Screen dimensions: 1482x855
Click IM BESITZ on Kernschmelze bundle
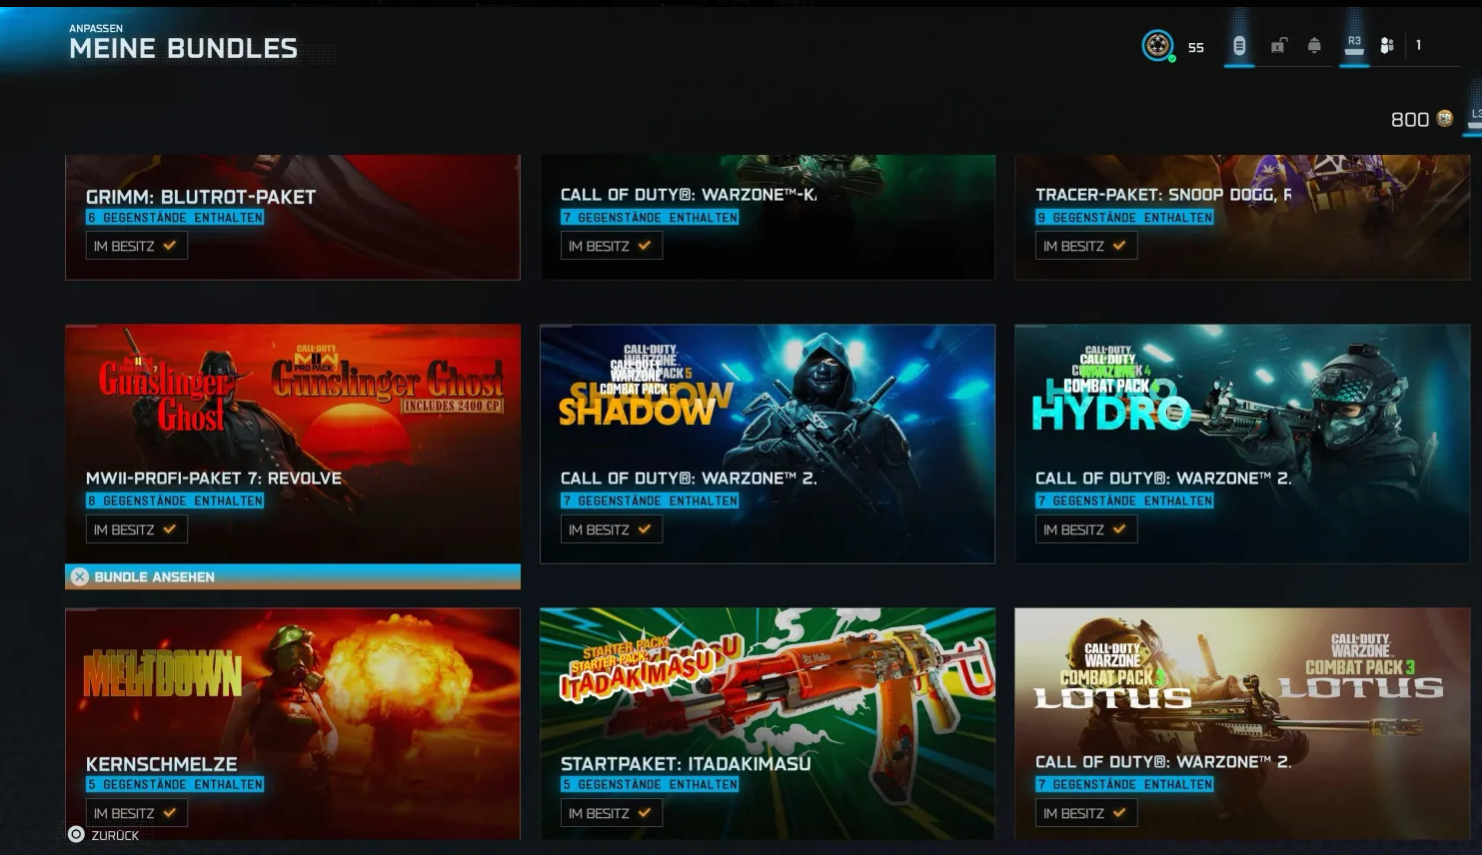(136, 814)
